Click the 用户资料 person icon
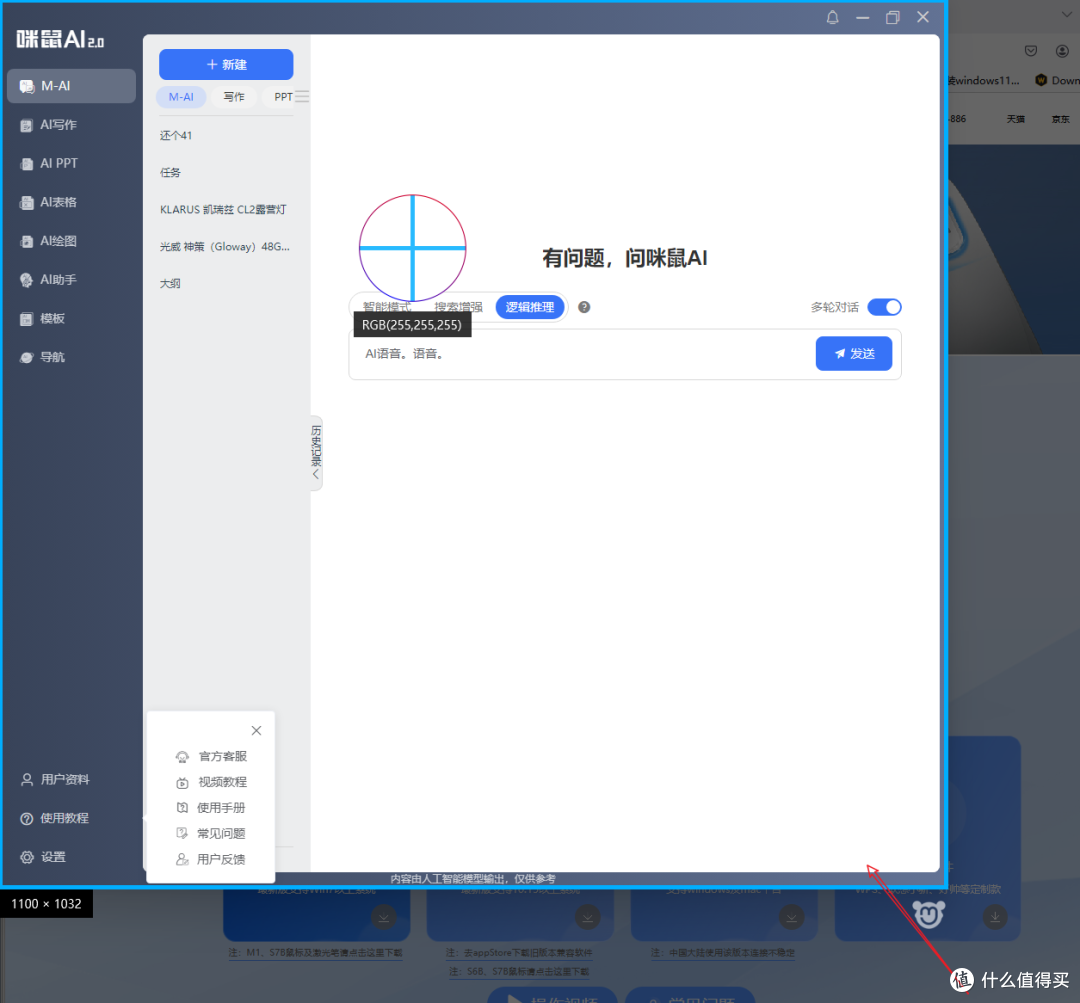The height and width of the screenshot is (1003, 1080). (x=27, y=779)
